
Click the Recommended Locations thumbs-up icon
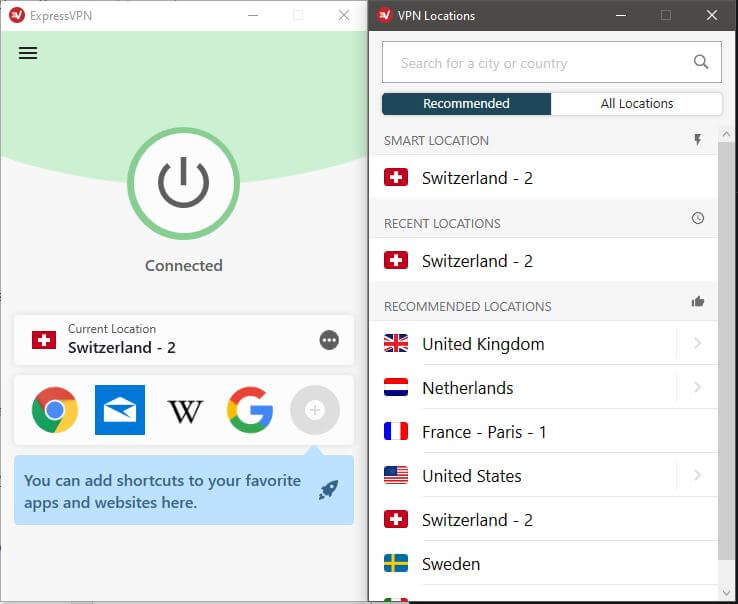click(x=698, y=301)
